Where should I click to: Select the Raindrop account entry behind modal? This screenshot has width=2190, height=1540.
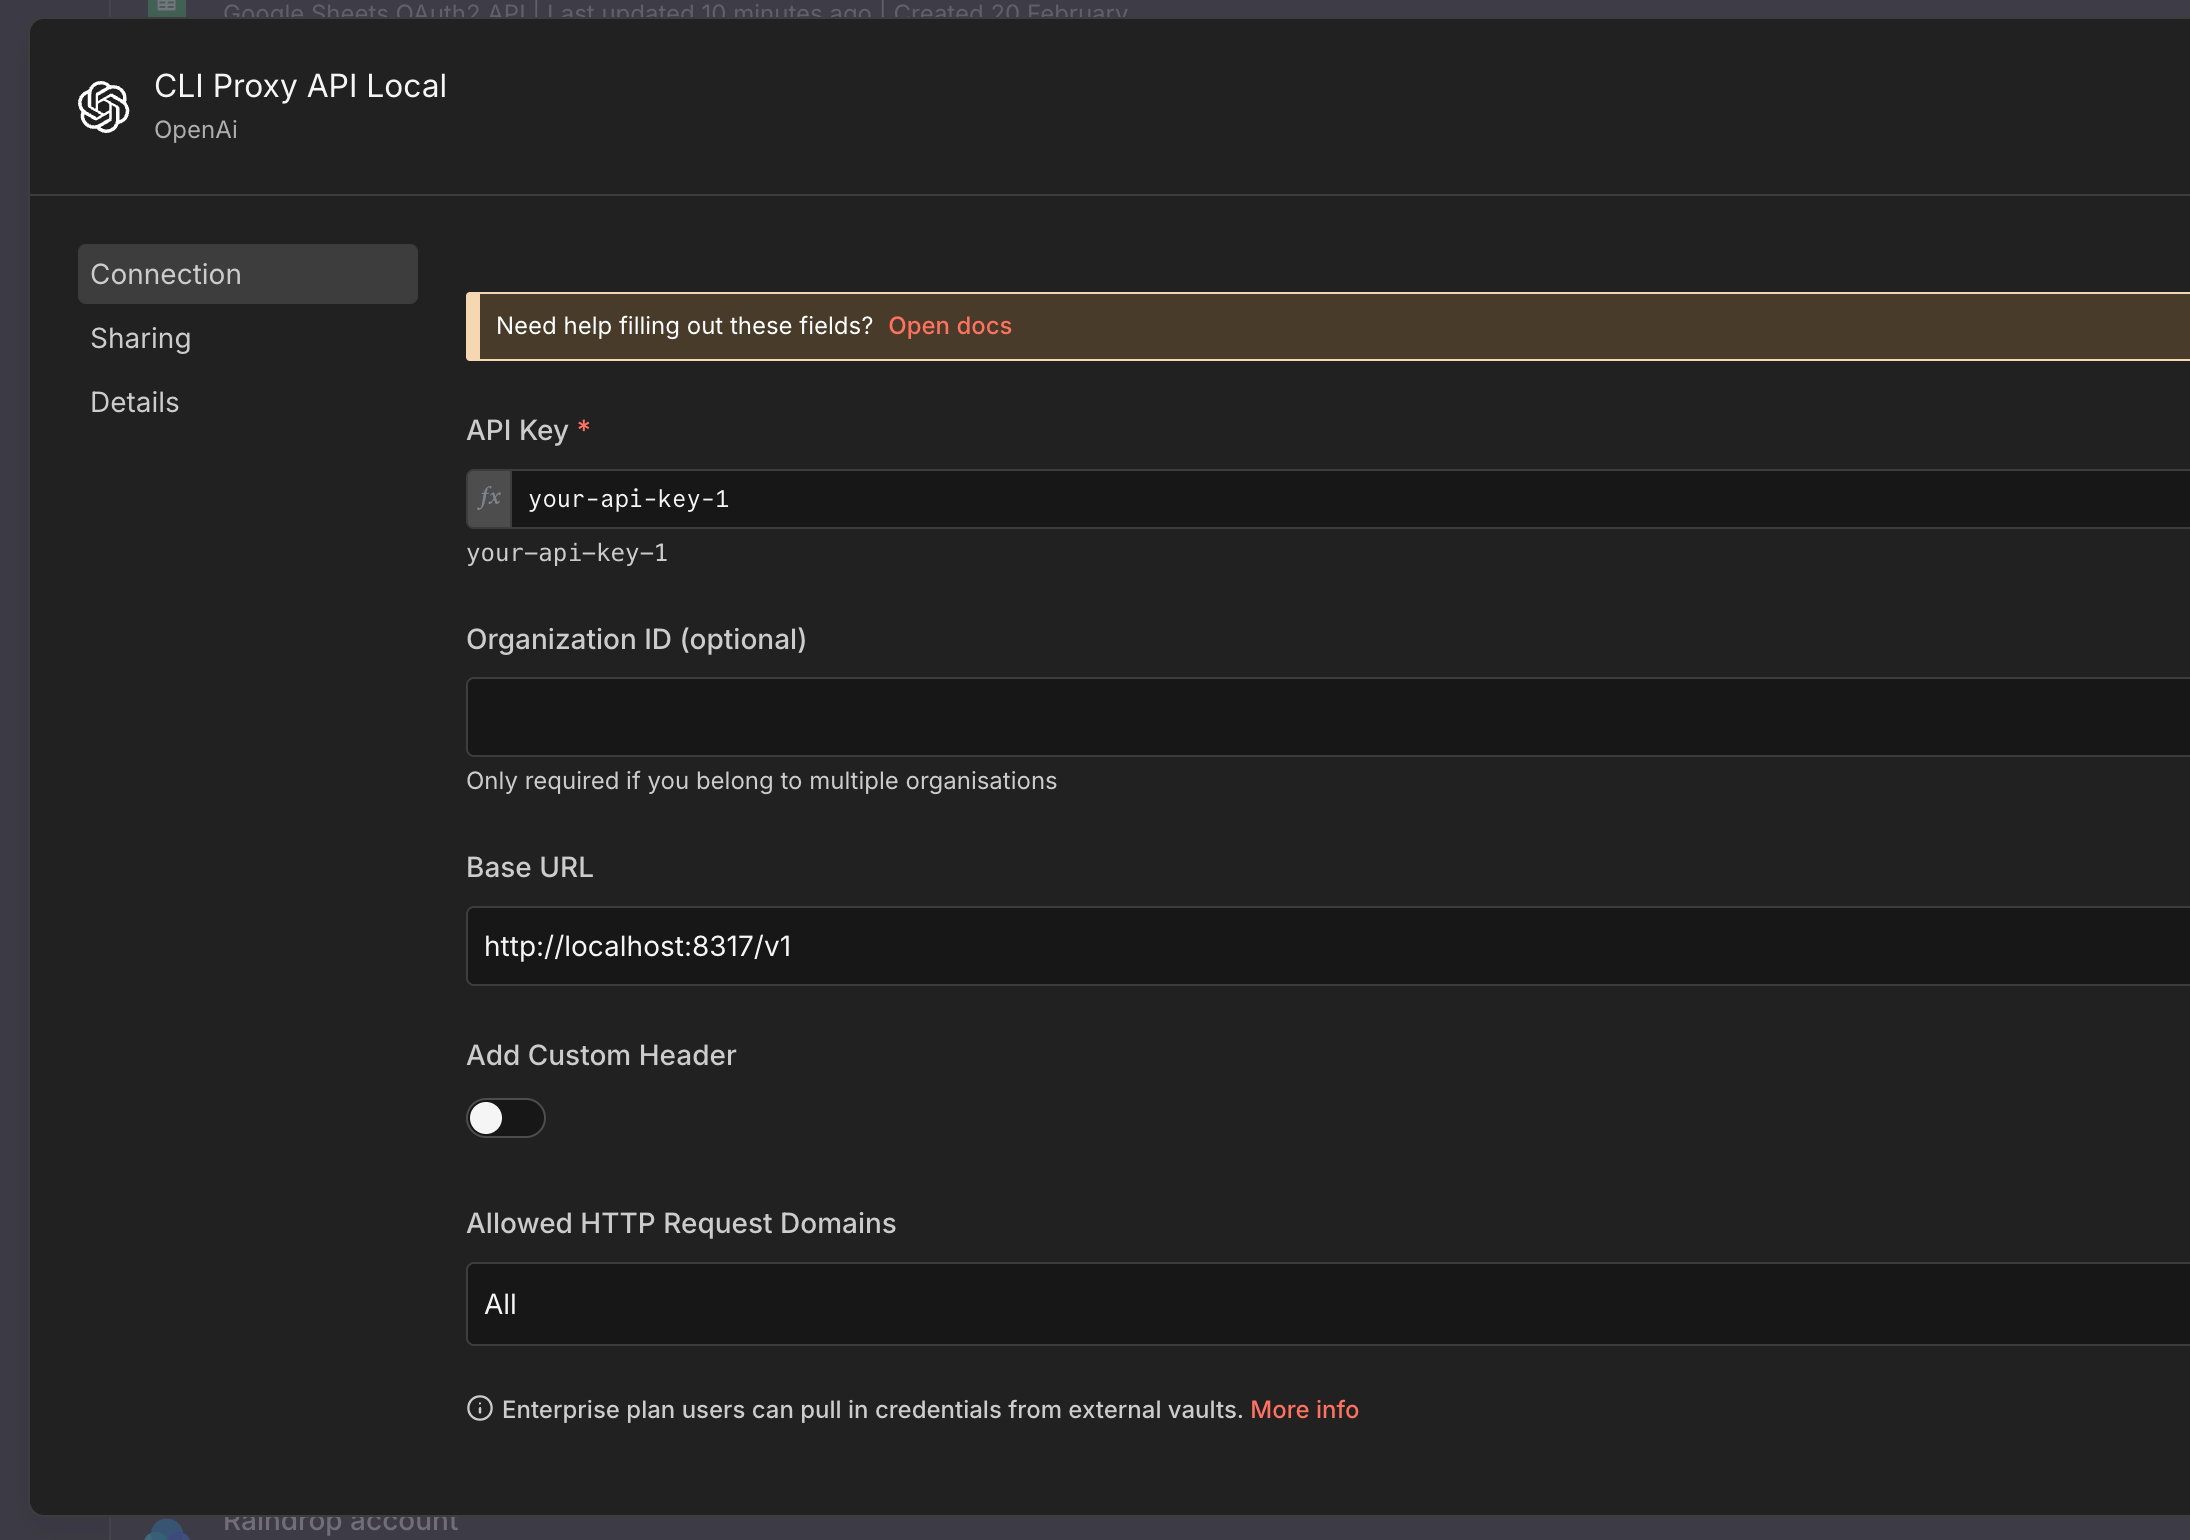tap(341, 1524)
